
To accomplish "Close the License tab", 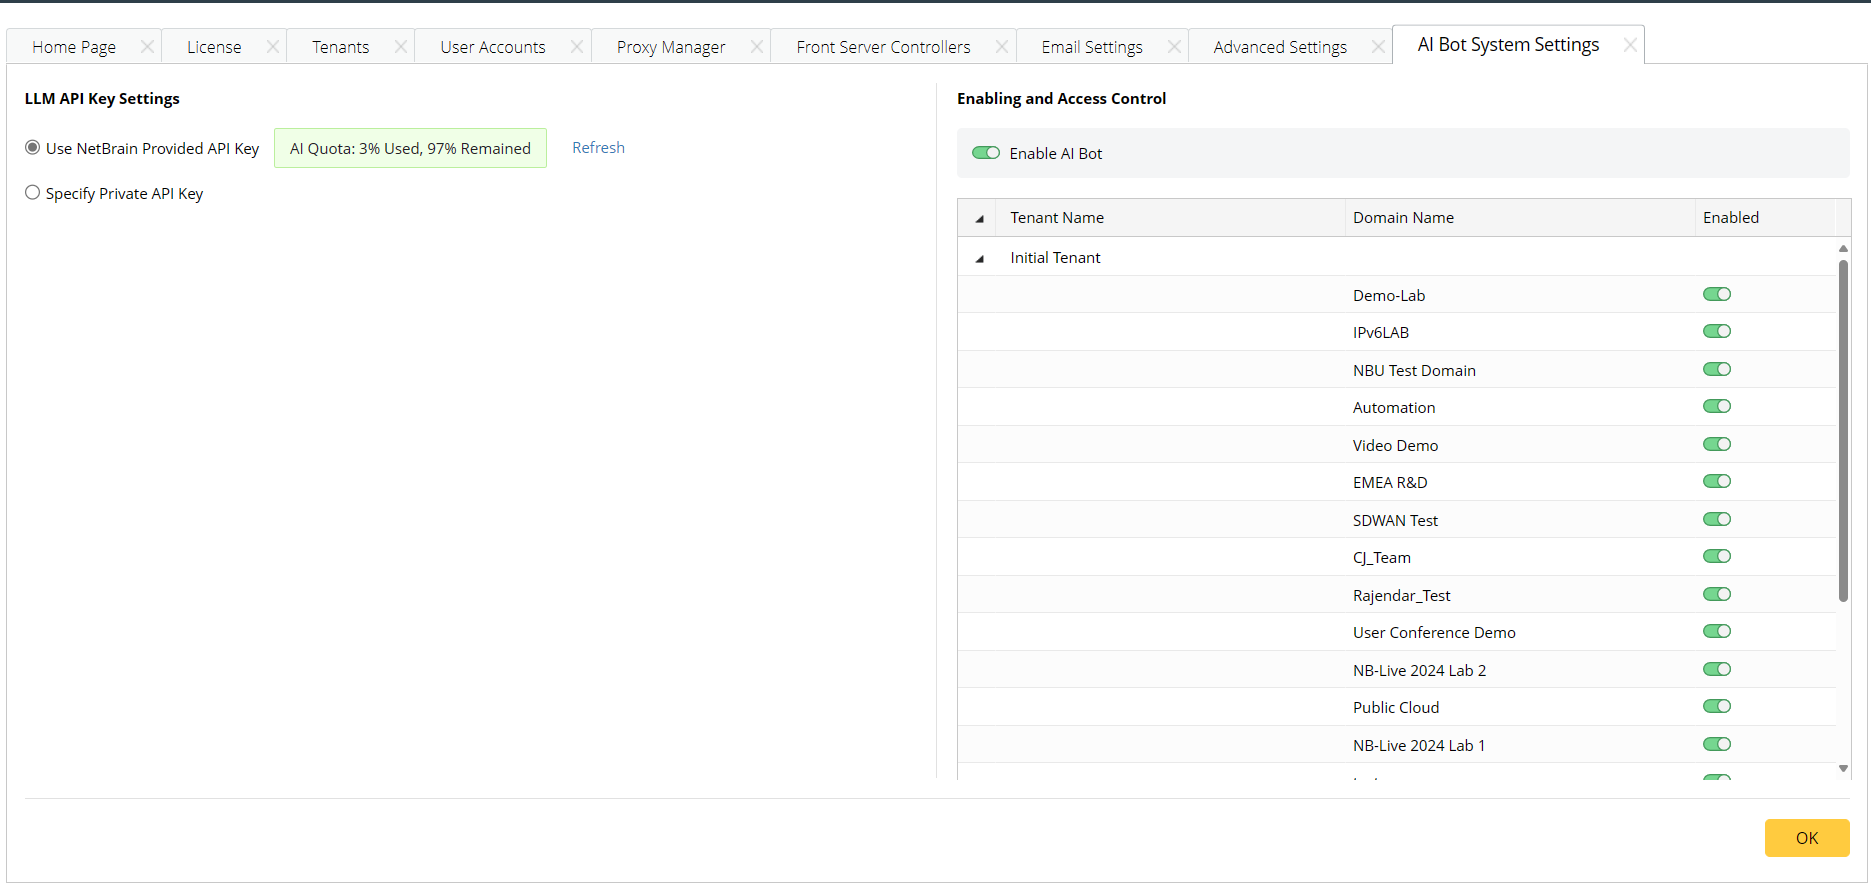I will click(x=272, y=47).
